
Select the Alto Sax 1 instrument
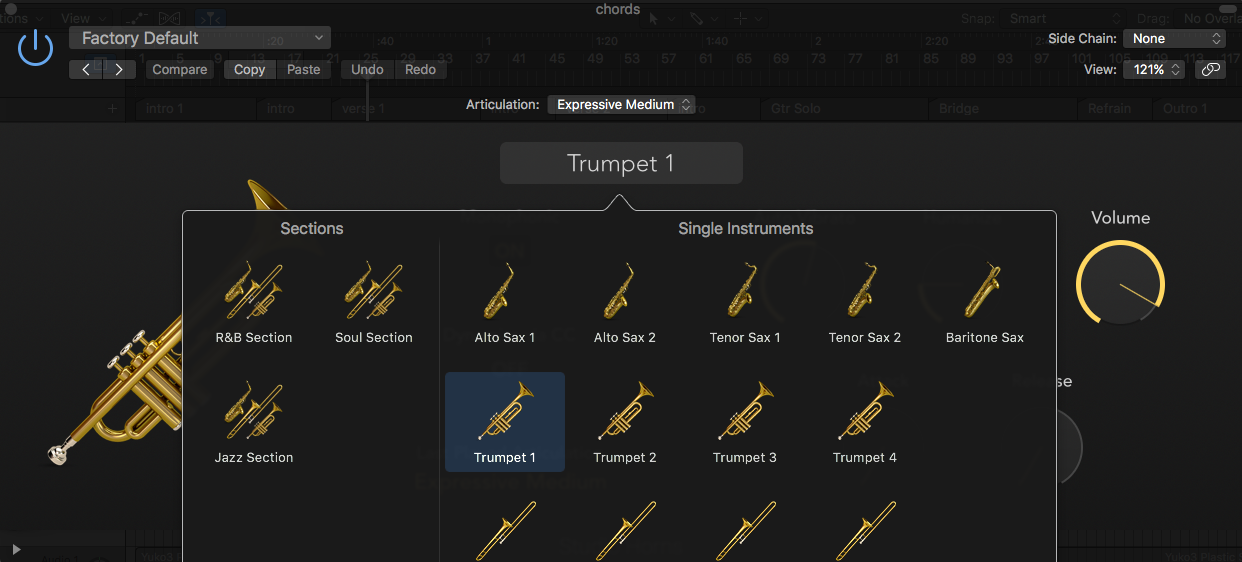pyautogui.click(x=504, y=301)
